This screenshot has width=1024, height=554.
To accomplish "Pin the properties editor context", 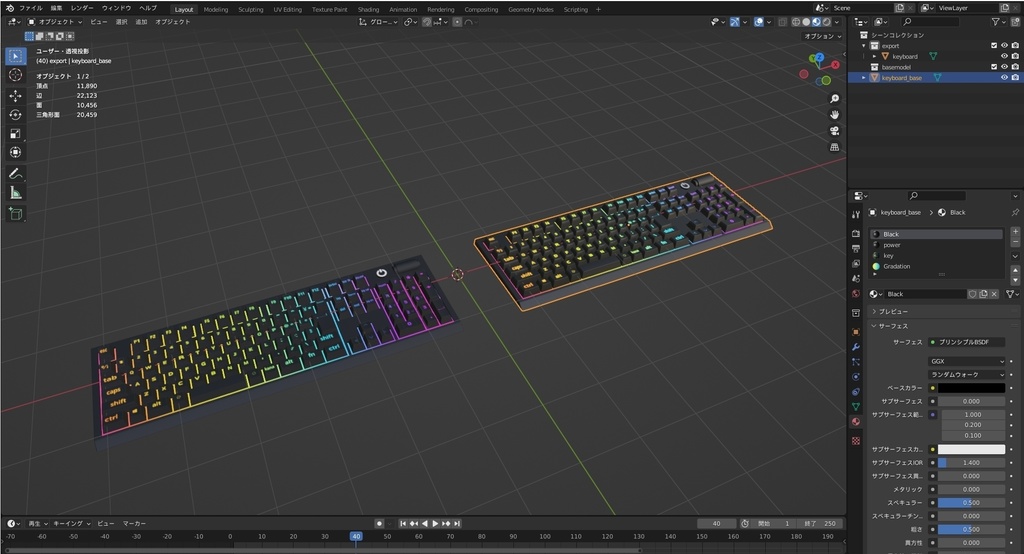I will tap(1015, 212).
